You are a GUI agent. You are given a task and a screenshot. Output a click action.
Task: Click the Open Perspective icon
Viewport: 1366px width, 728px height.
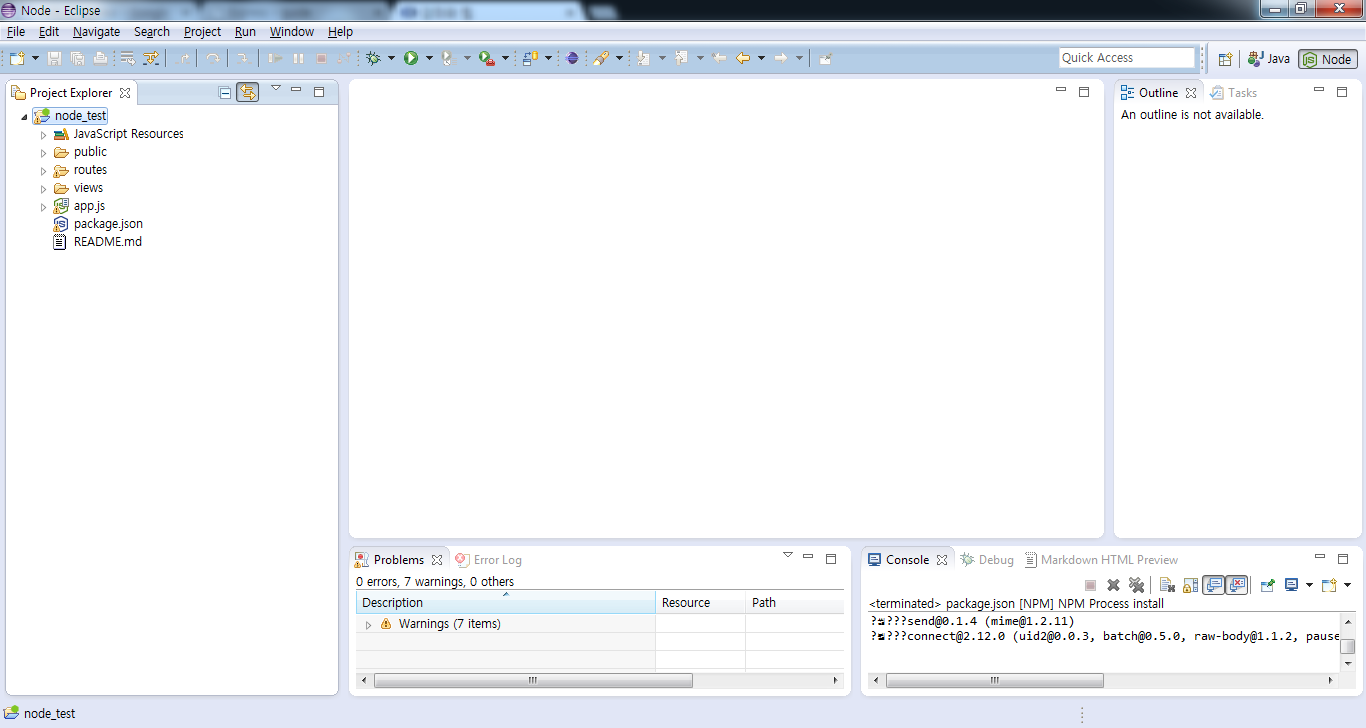pos(1225,59)
